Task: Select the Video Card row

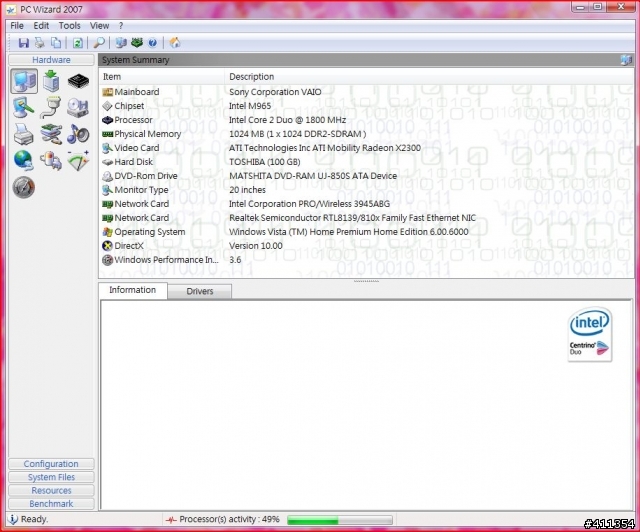Action: (x=366, y=148)
